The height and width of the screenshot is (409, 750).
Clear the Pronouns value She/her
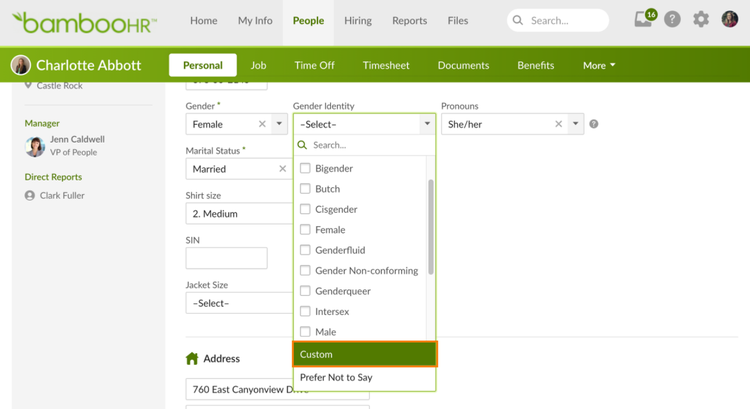tap(558, 124)
